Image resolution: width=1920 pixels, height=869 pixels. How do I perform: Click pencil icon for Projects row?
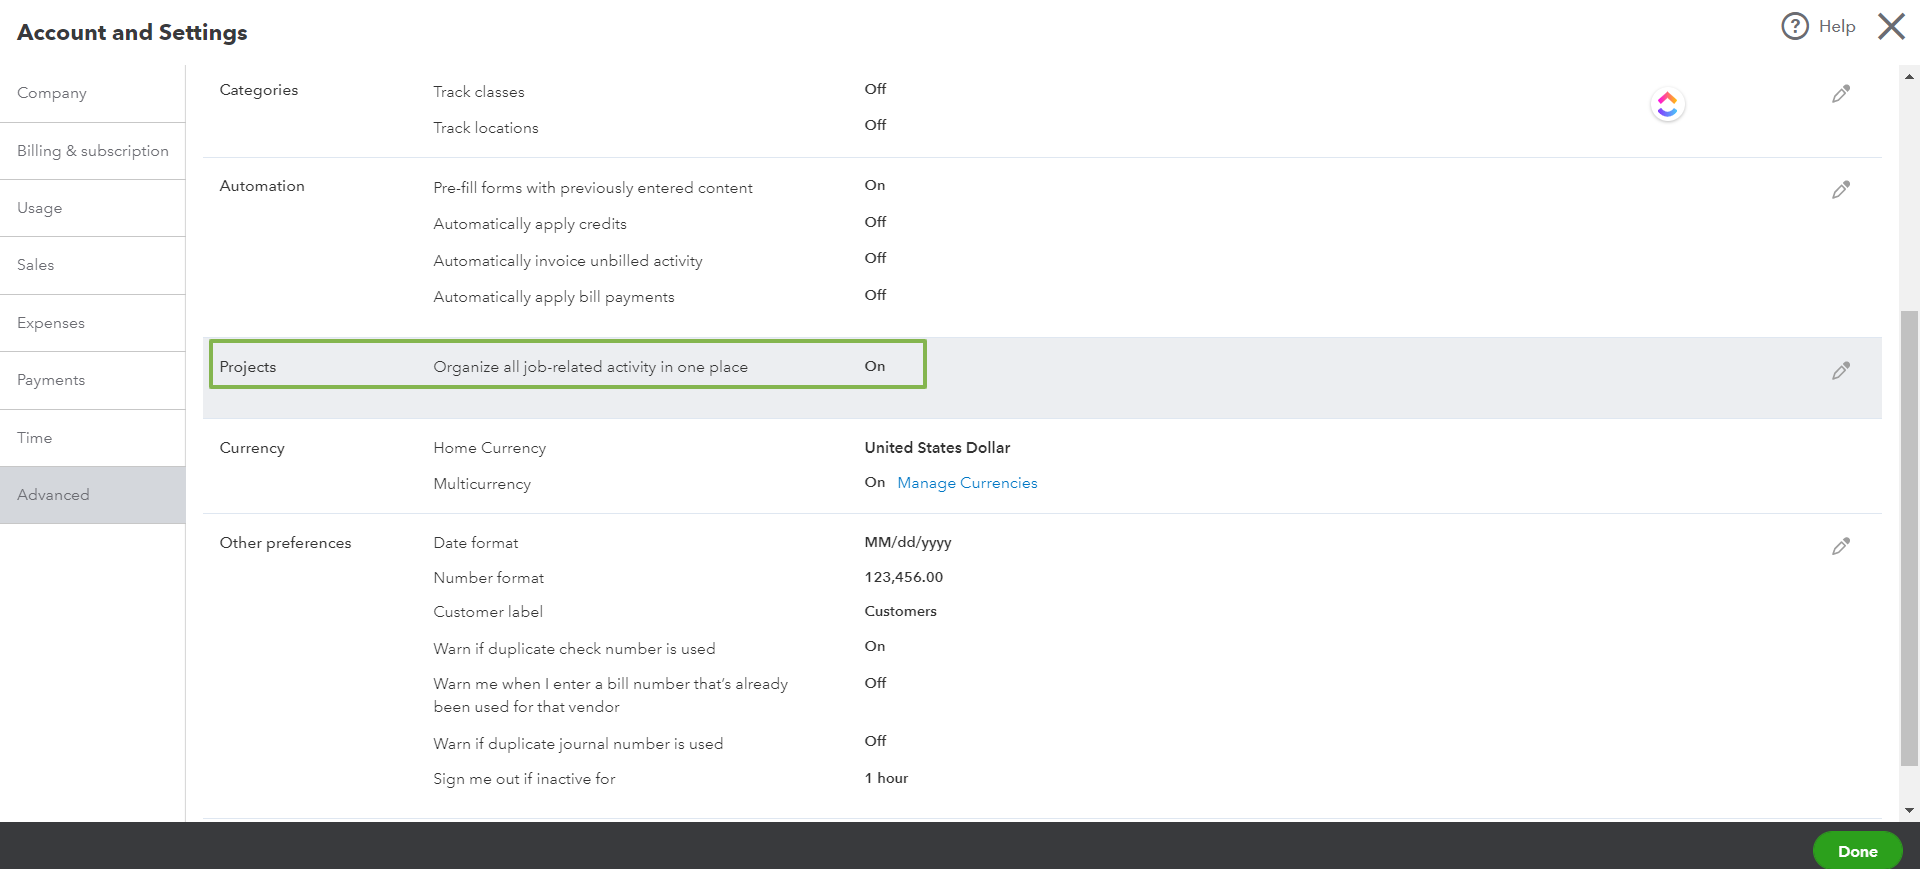click(x=1840, y=371)
